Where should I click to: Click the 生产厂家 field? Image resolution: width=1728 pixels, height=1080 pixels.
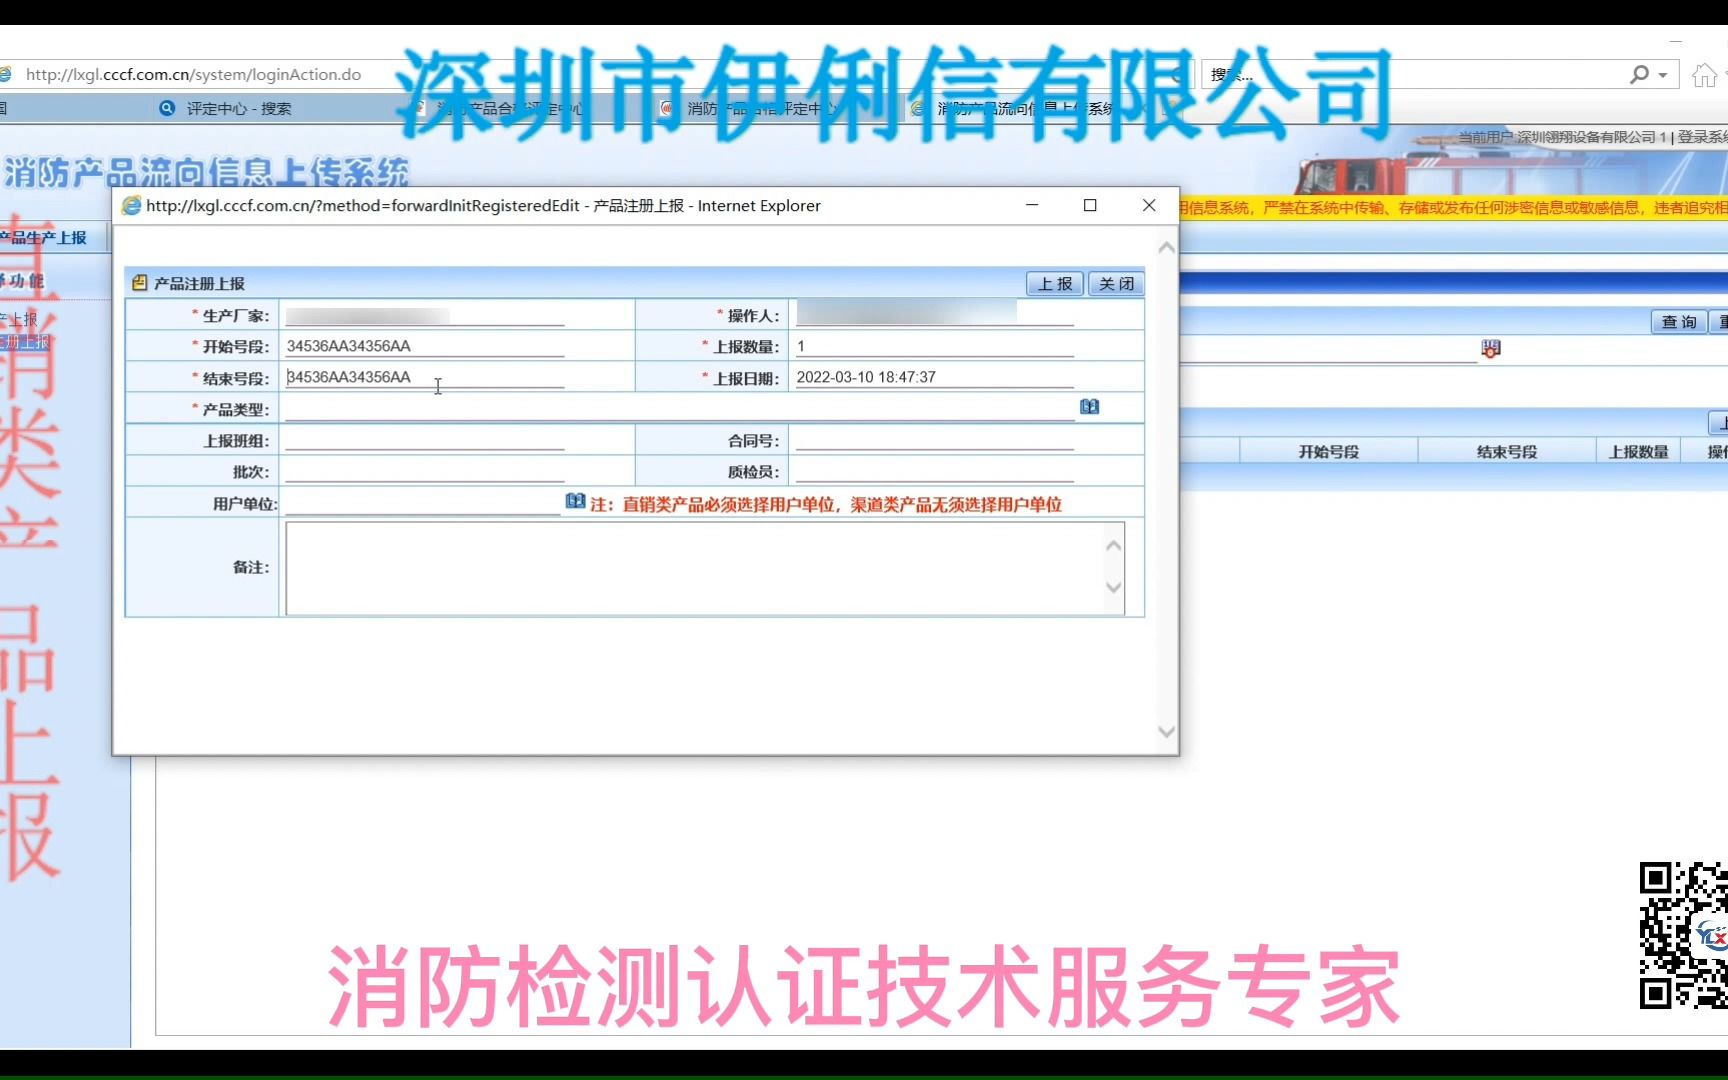coord(425,315)
